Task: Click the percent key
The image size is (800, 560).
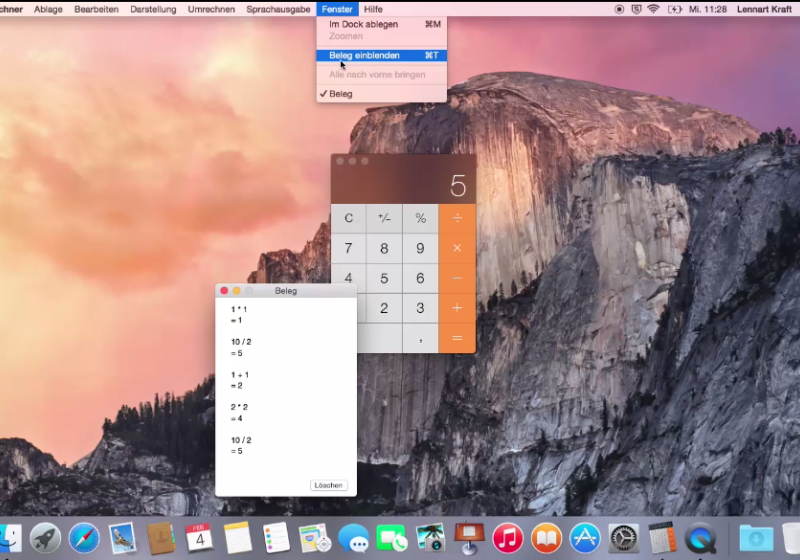Action: tap(420, 218)
